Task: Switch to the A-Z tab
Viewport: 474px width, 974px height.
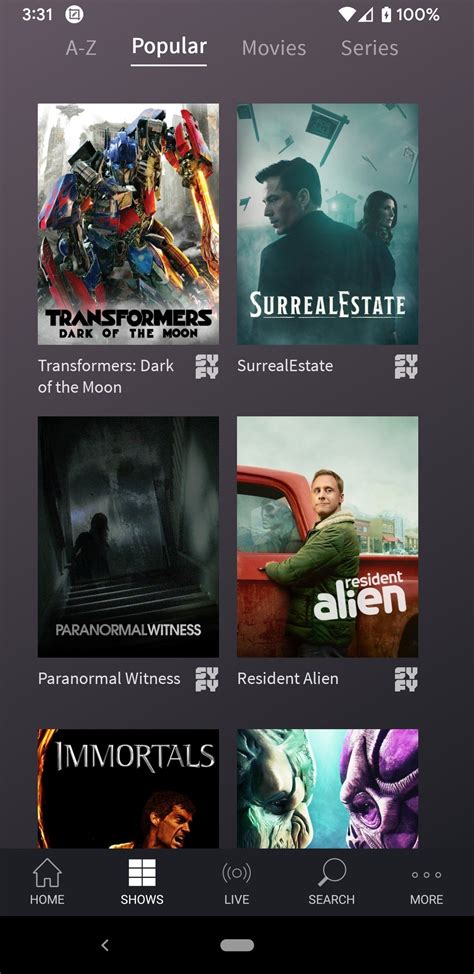Action: (81, 48)
